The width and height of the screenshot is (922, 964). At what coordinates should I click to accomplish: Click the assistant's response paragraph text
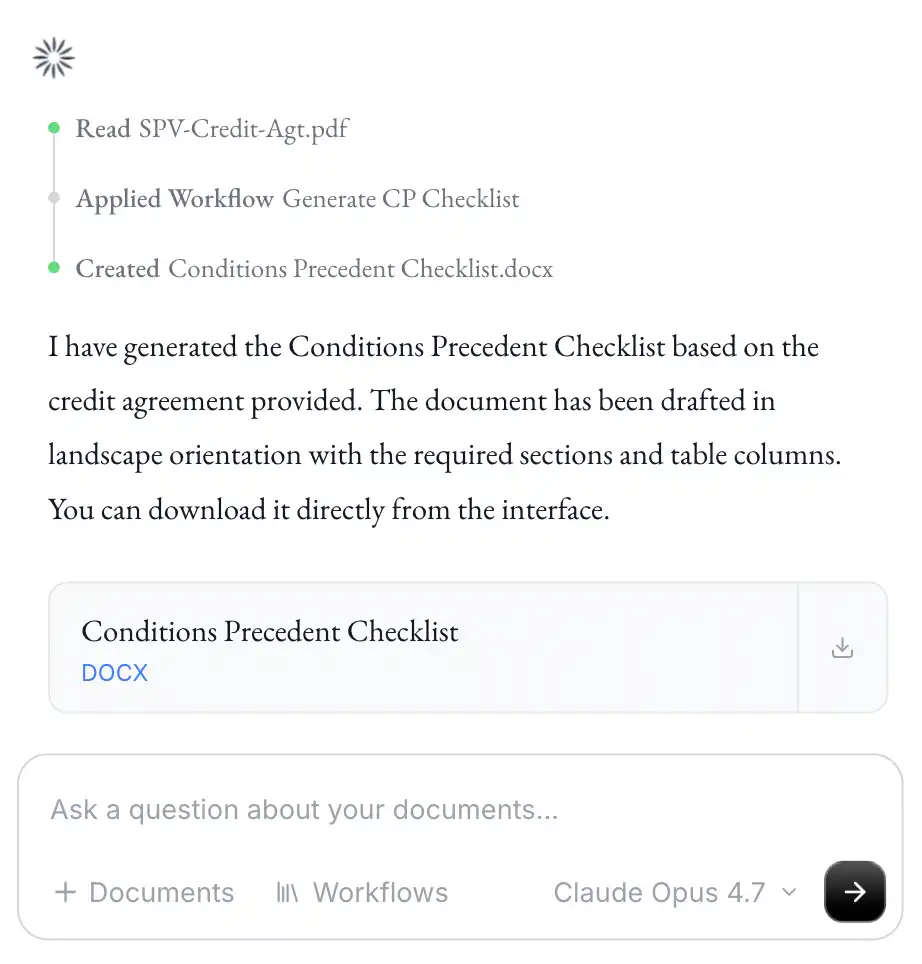440,429
